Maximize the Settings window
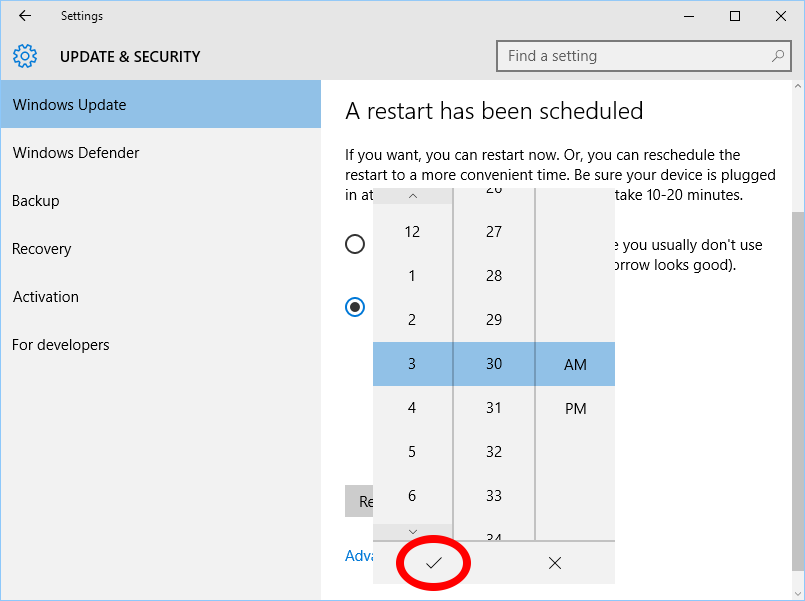This screenshot has height=601, width=805. [x=735, y=16]
